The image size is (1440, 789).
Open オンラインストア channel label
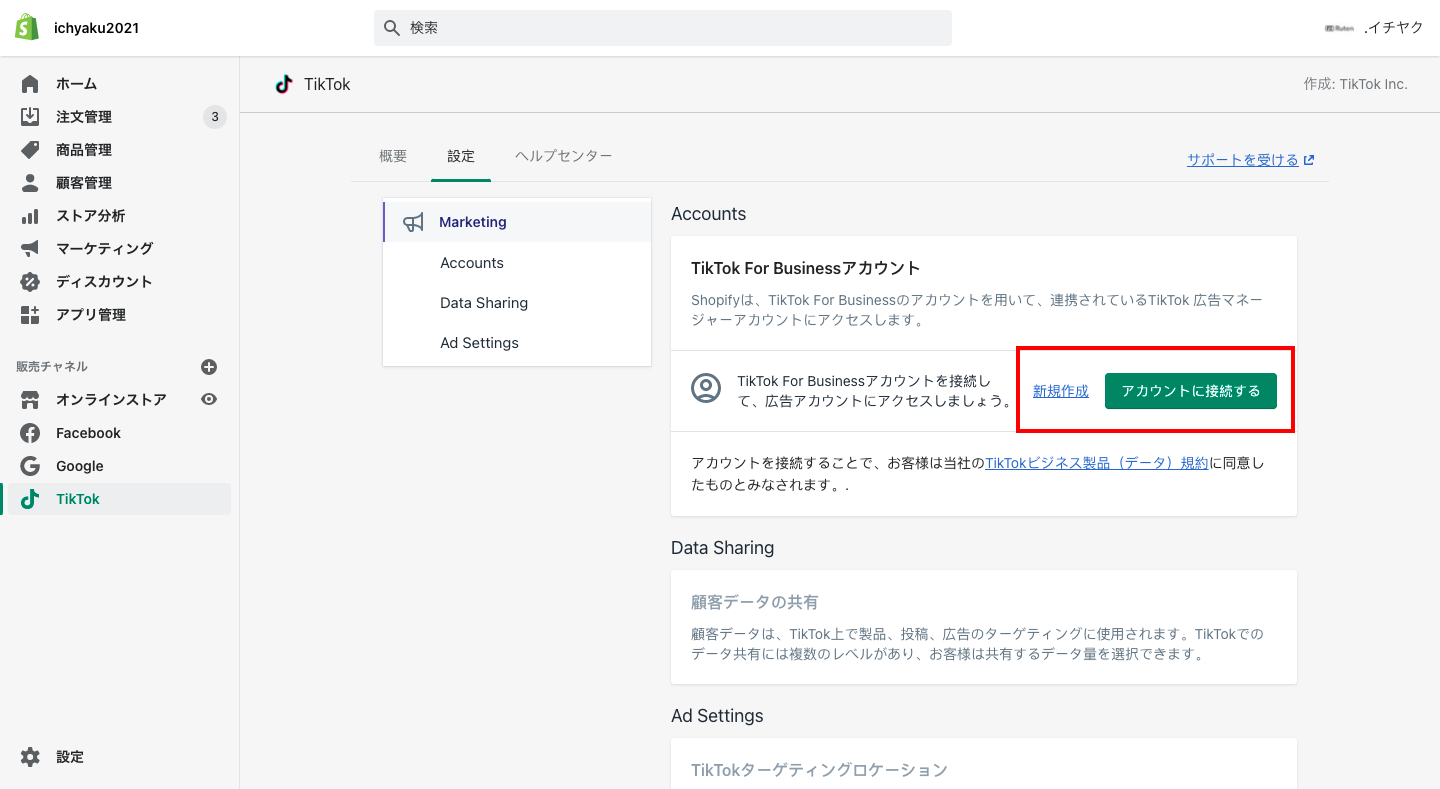click(x=111, y=400)
